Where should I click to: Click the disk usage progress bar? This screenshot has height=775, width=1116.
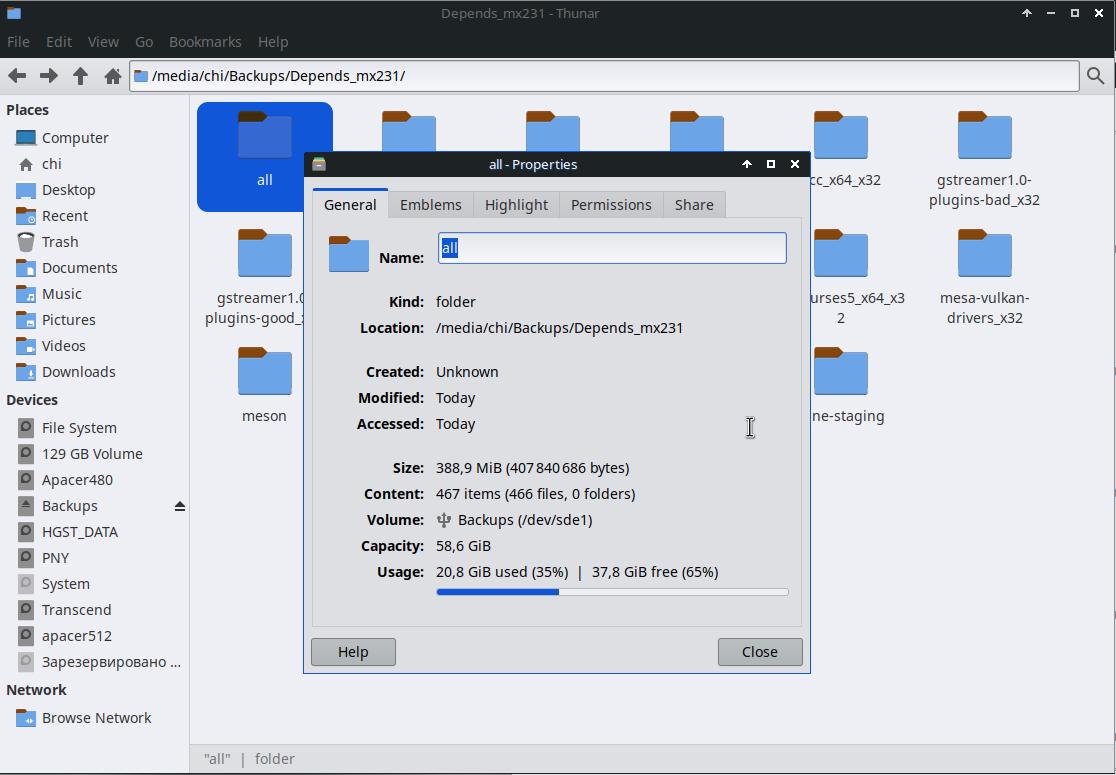(612, 592)
